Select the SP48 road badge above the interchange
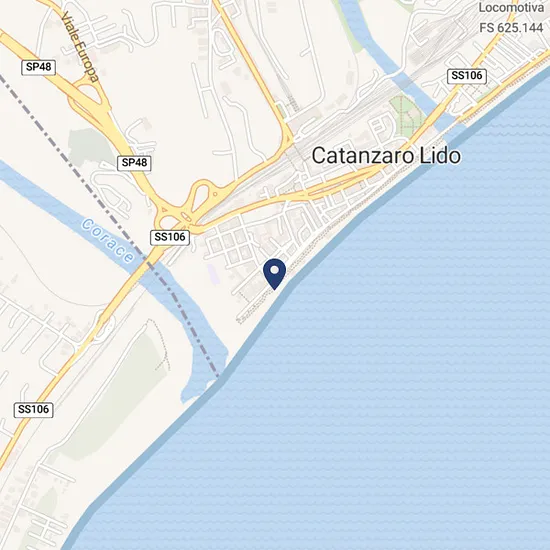This screenshot has height=550, width=550. coord(134,163)
